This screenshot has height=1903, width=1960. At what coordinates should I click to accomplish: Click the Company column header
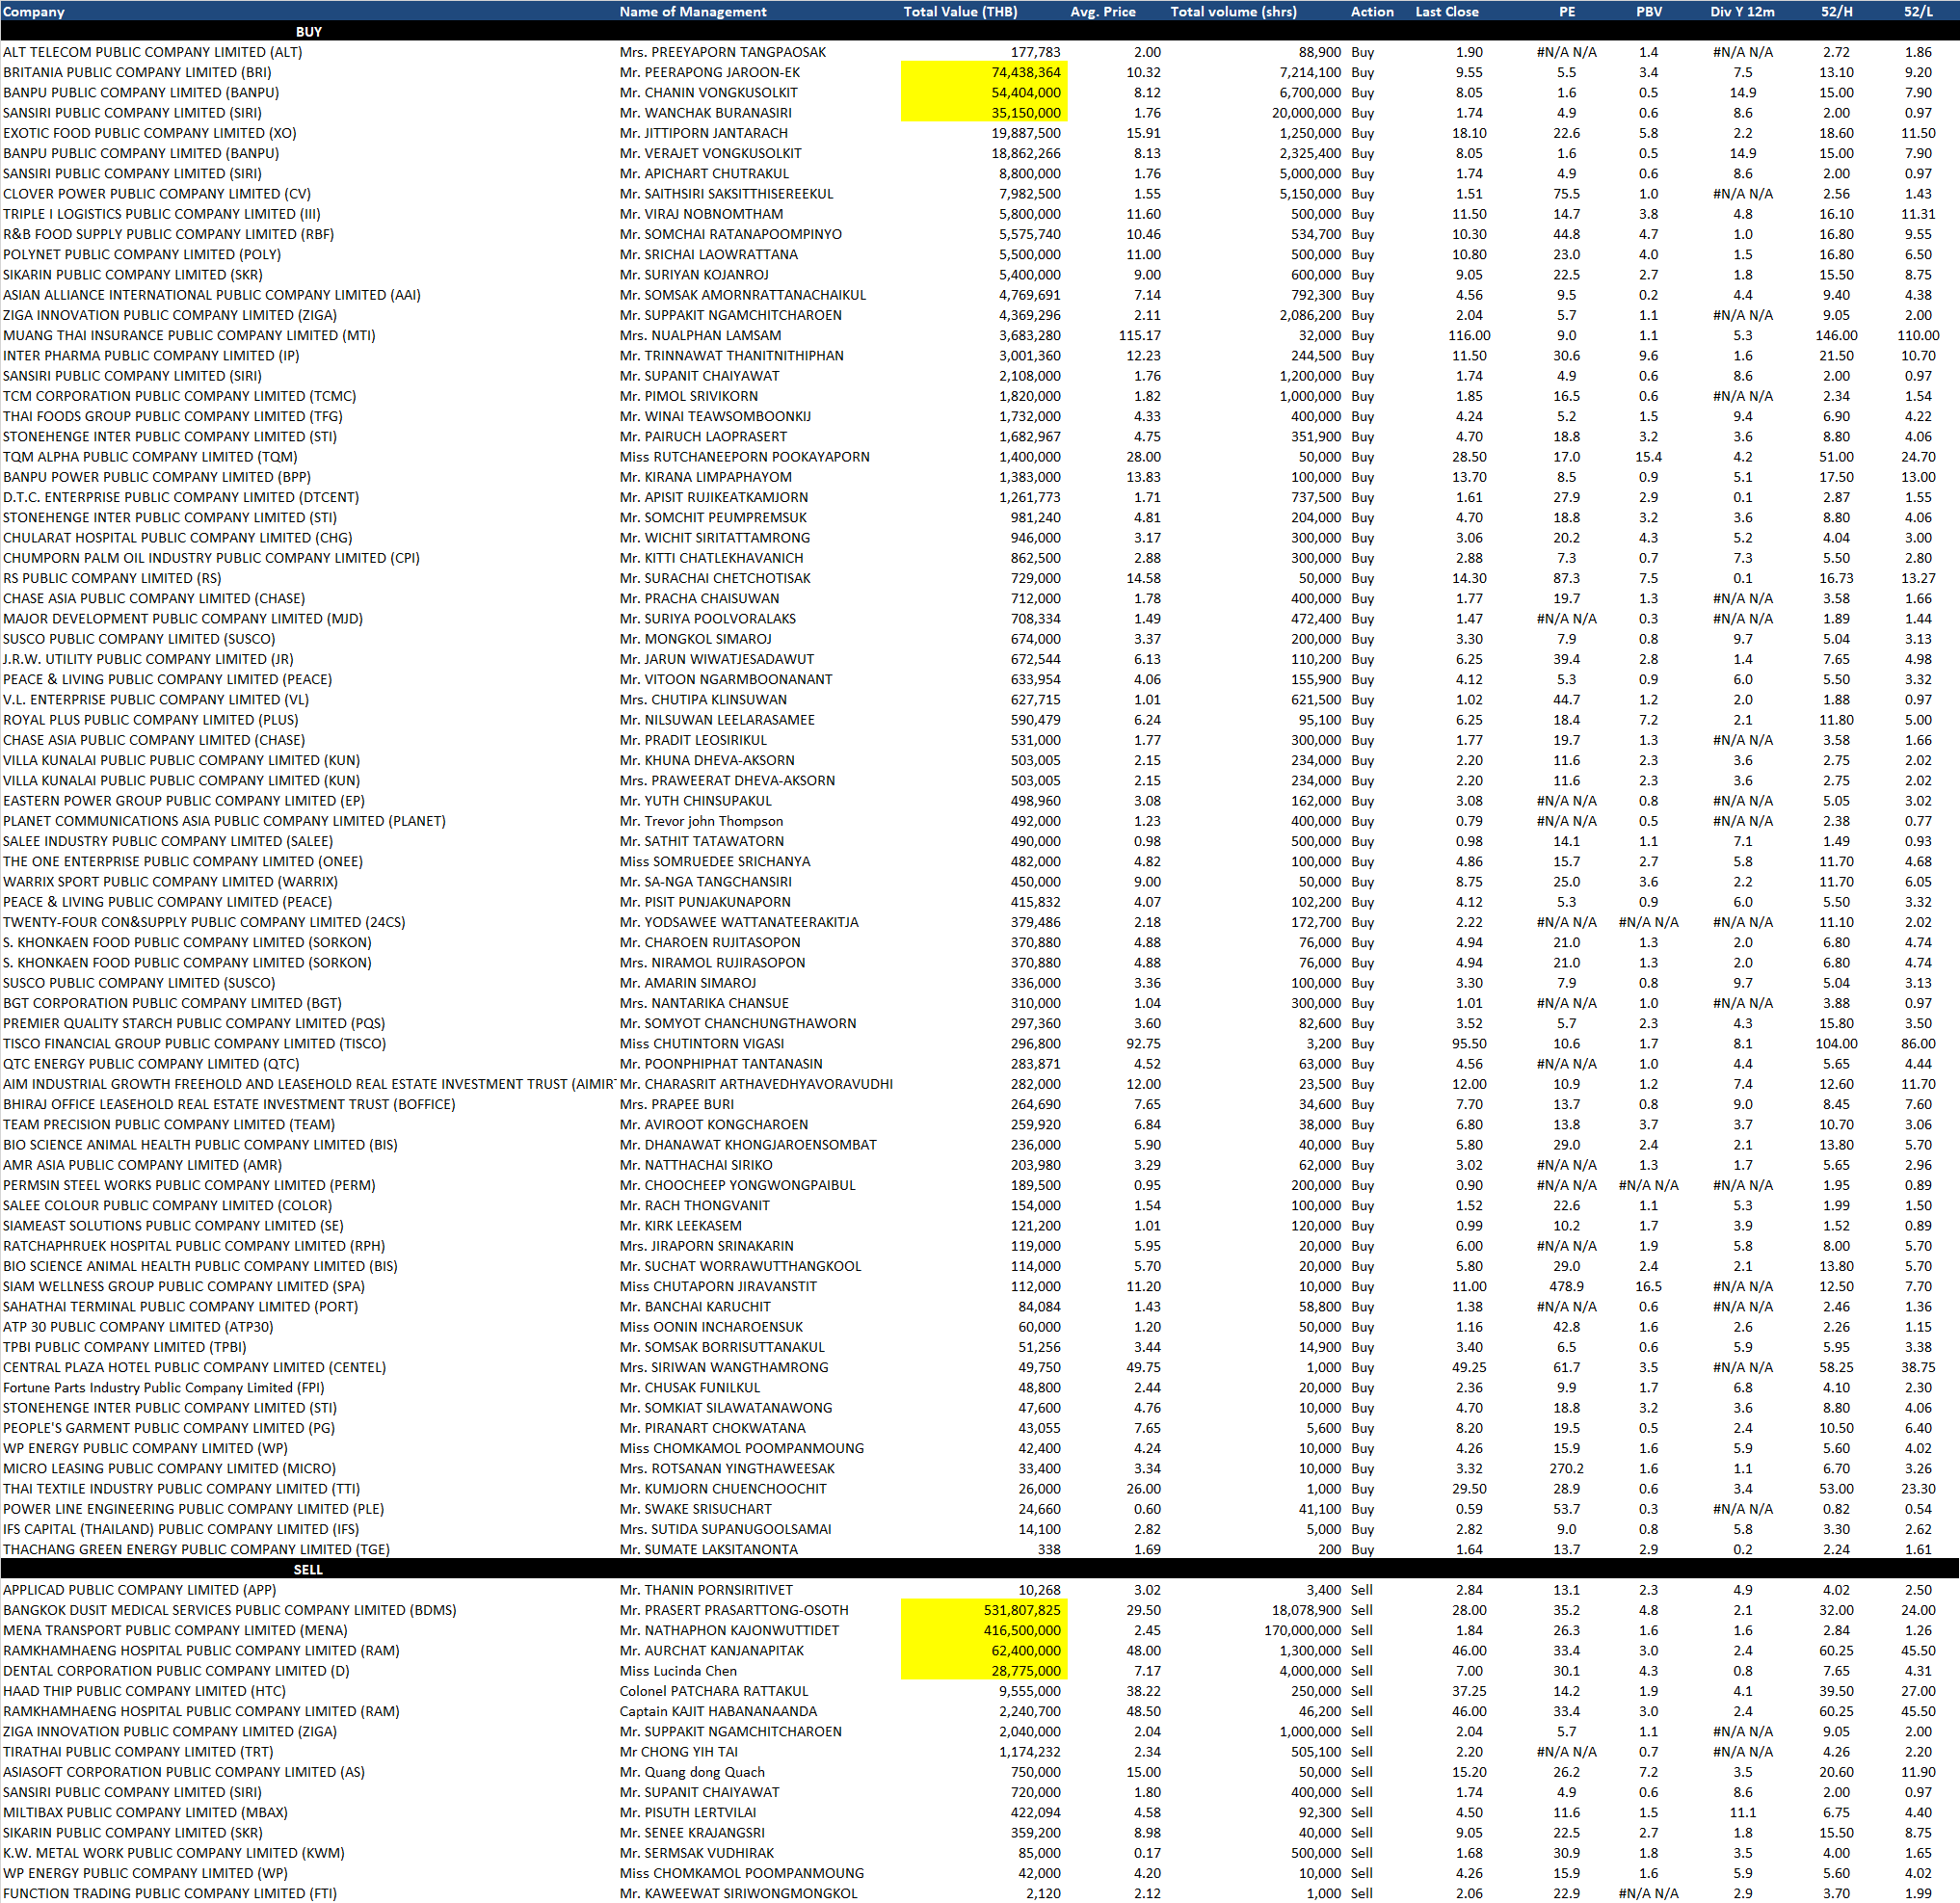[x=34, y=11]
